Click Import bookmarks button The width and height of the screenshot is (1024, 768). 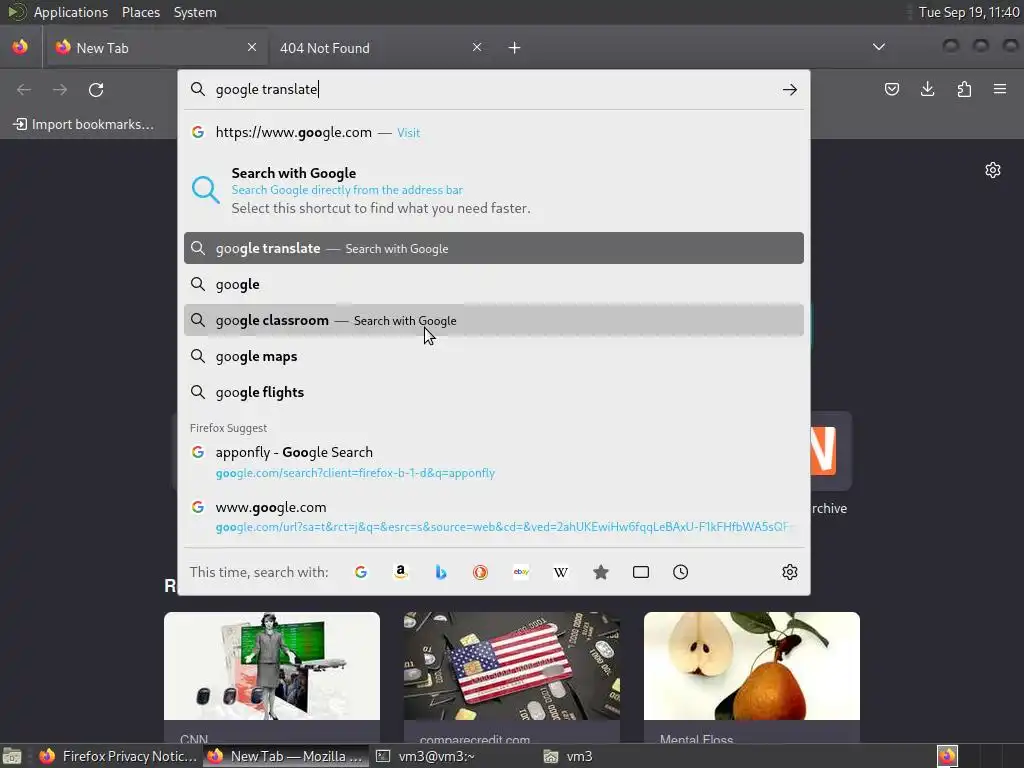[x=84, y=124]
